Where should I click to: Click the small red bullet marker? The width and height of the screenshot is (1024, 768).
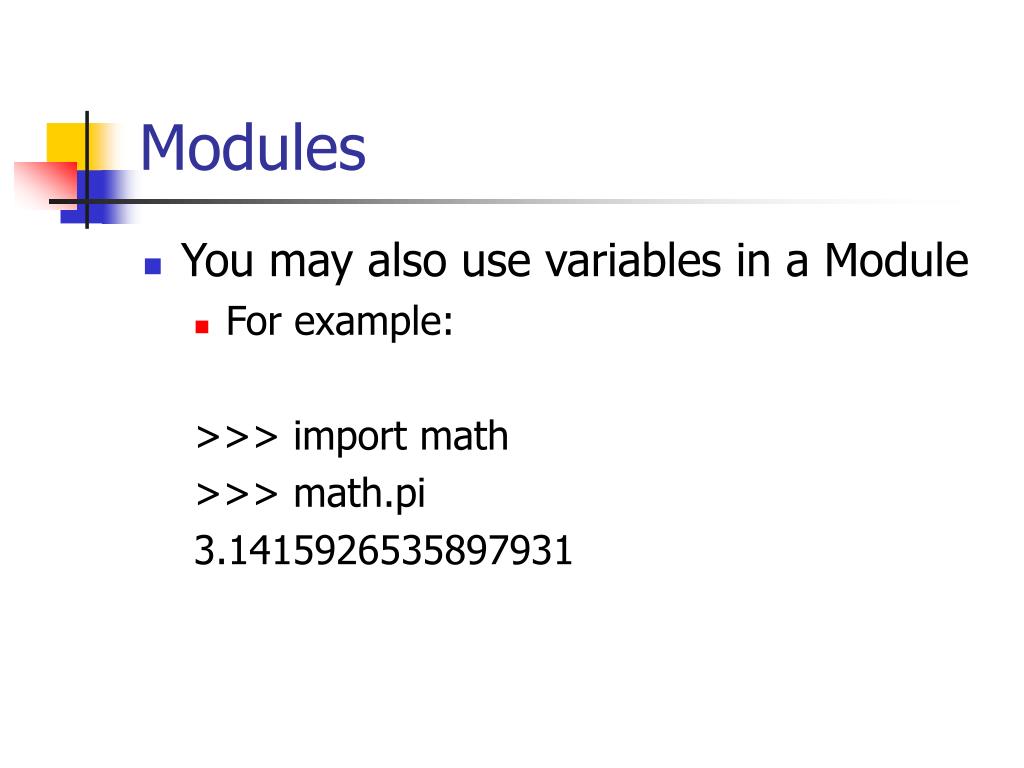202,327
